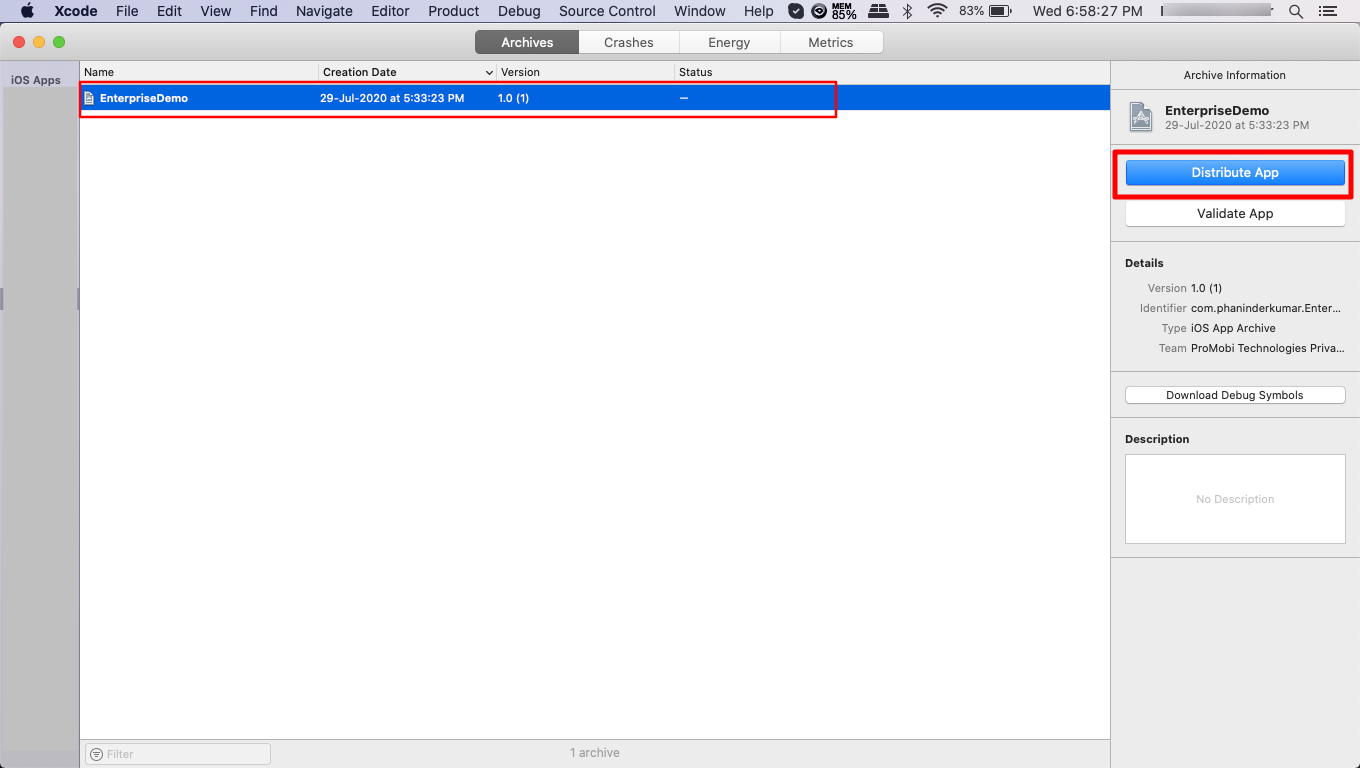This screenshot has height=768, width=1360.
Task: Click the window's green zoom button
Action: pos(59,42)
